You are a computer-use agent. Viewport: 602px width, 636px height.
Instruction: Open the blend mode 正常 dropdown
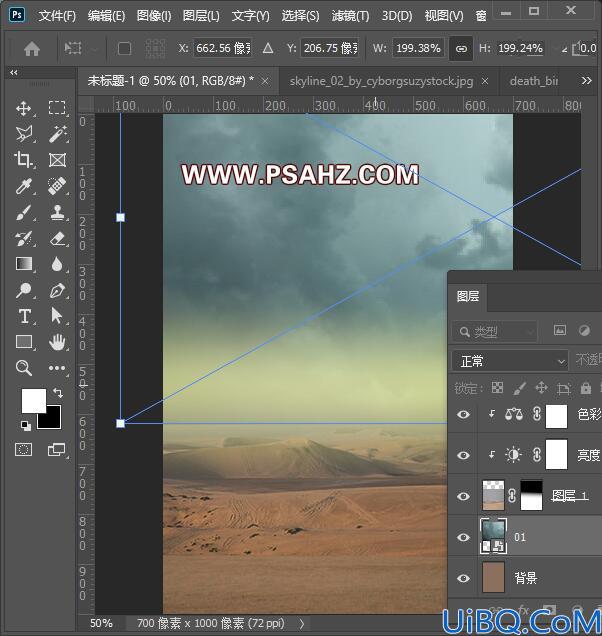[x=510, y=361]
